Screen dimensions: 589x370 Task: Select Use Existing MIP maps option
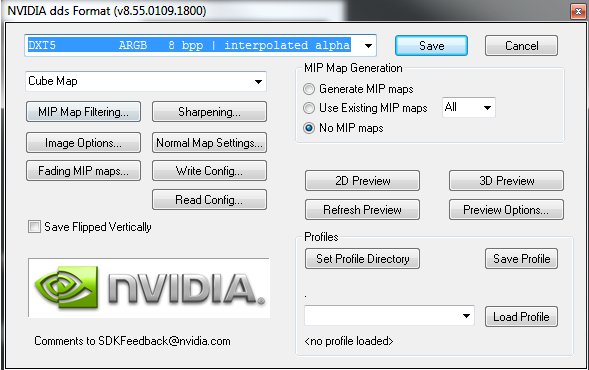tap(309, 108)
